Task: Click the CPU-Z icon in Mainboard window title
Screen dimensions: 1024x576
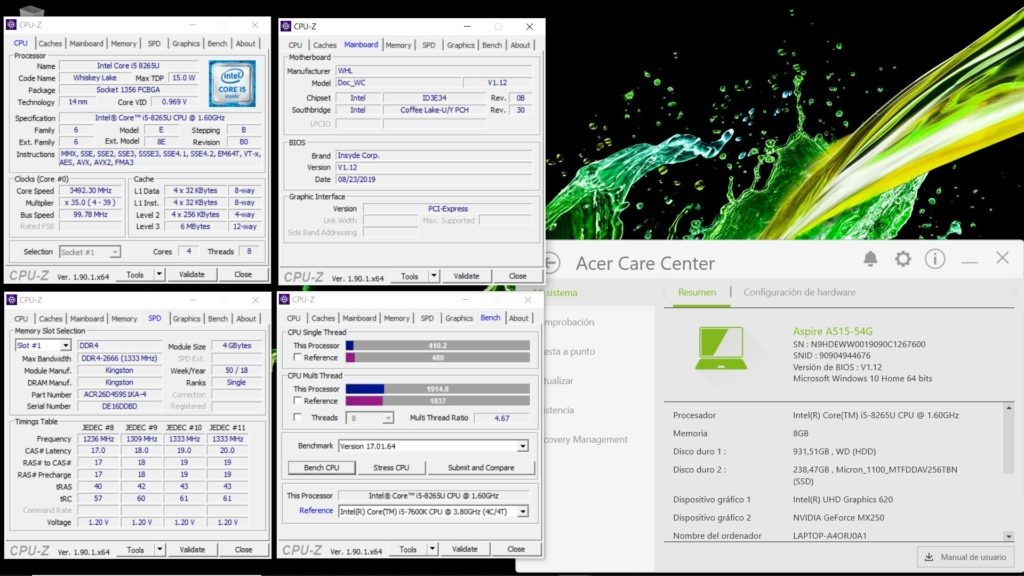Action: (285, 26)
